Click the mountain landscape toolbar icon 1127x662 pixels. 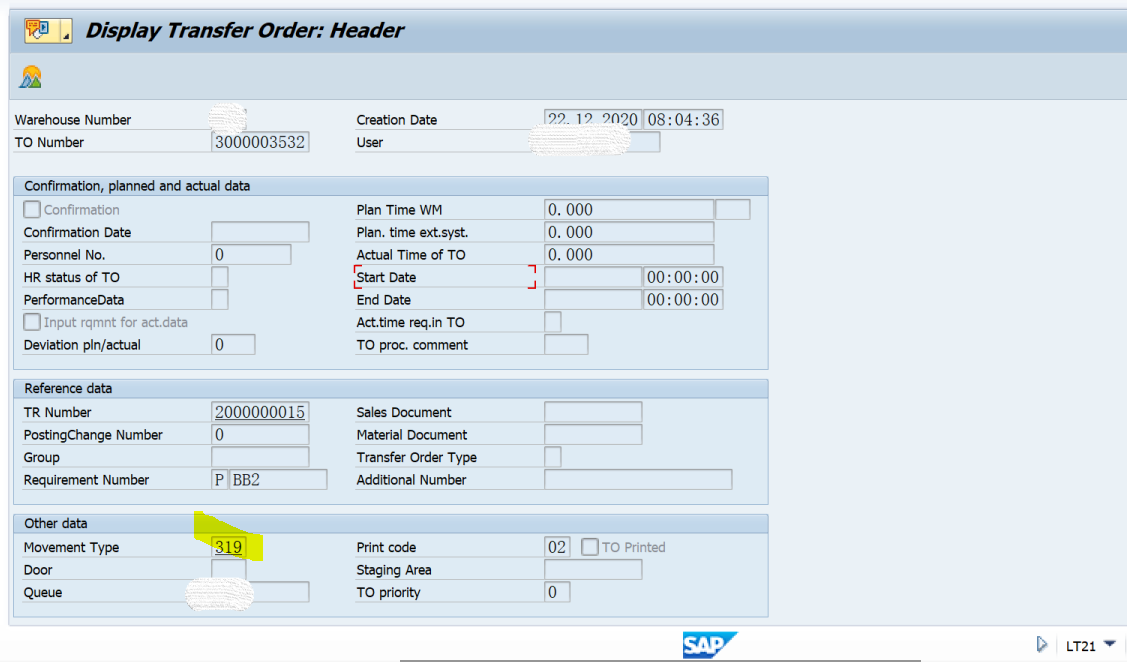coord(29,75)
